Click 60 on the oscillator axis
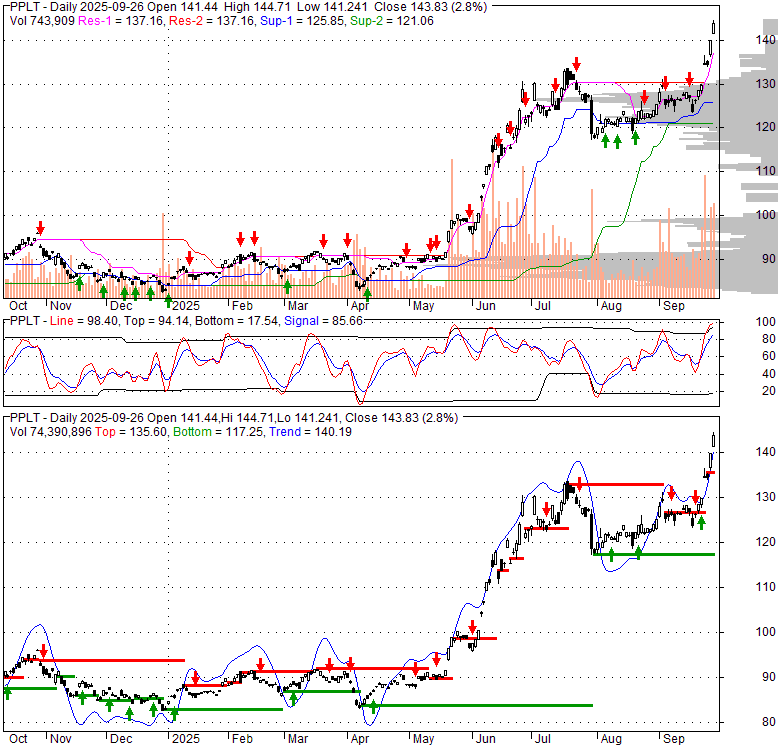780x745 pixels. (x=769, y=356)
